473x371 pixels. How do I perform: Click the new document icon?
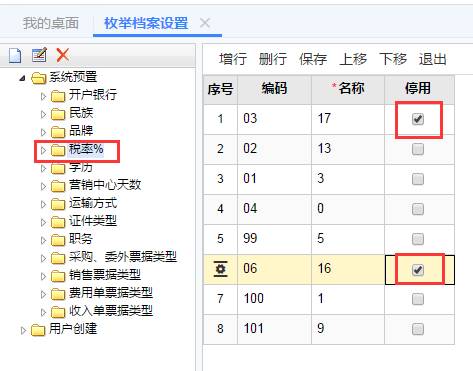tap(15, 55)
